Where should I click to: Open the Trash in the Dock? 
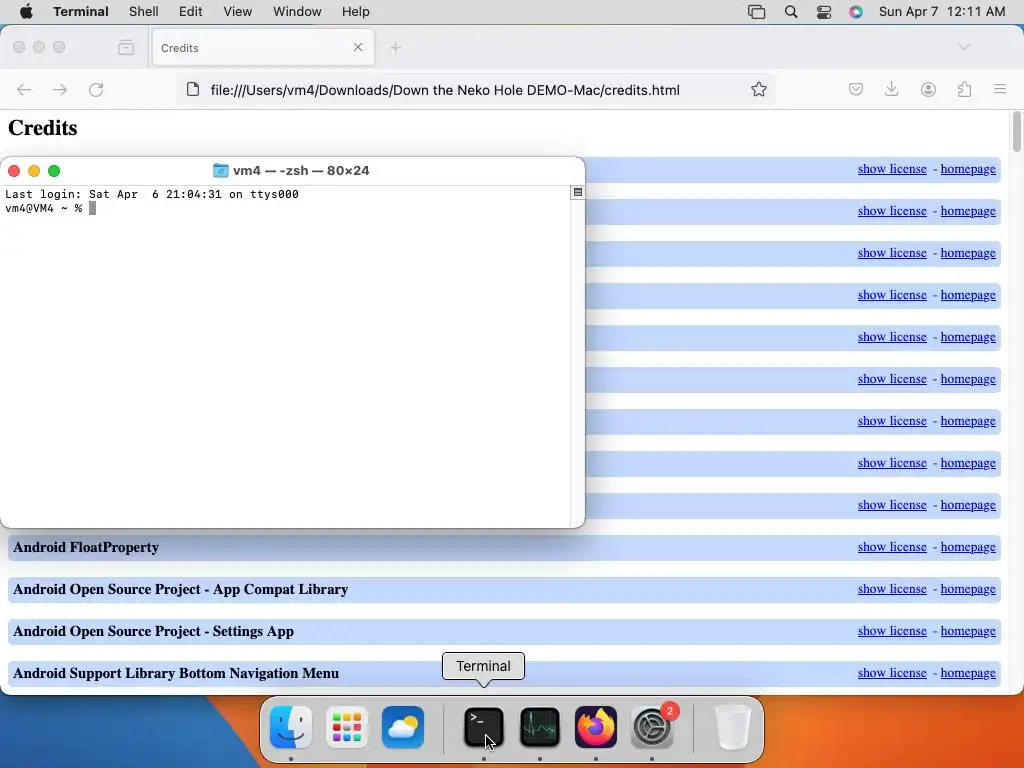coord(733,727)
